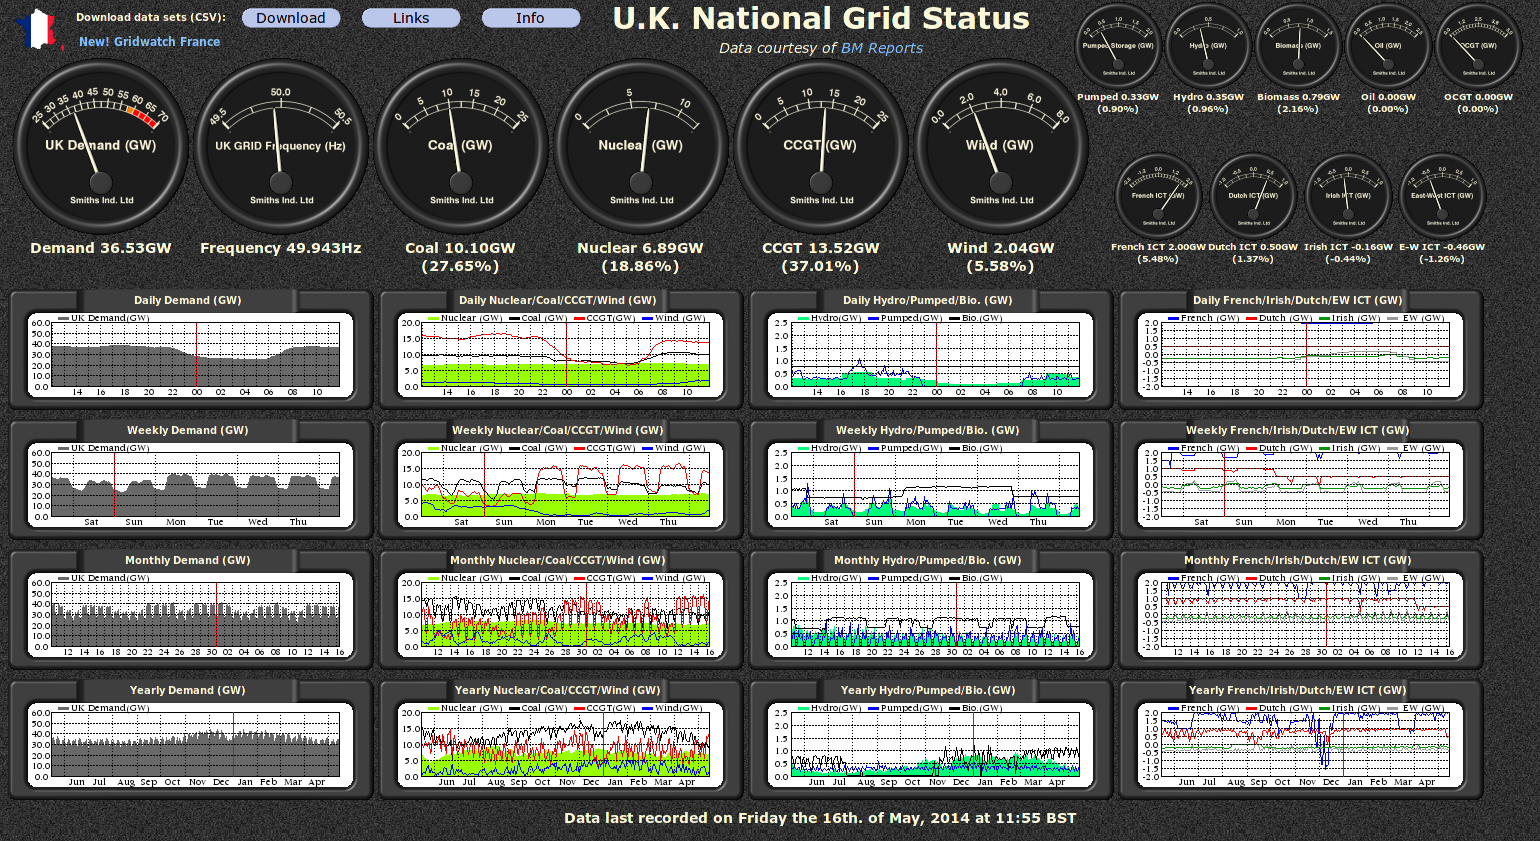Open the Info menu button
This screenshot has height=841, width=1540.
point(530,18)
